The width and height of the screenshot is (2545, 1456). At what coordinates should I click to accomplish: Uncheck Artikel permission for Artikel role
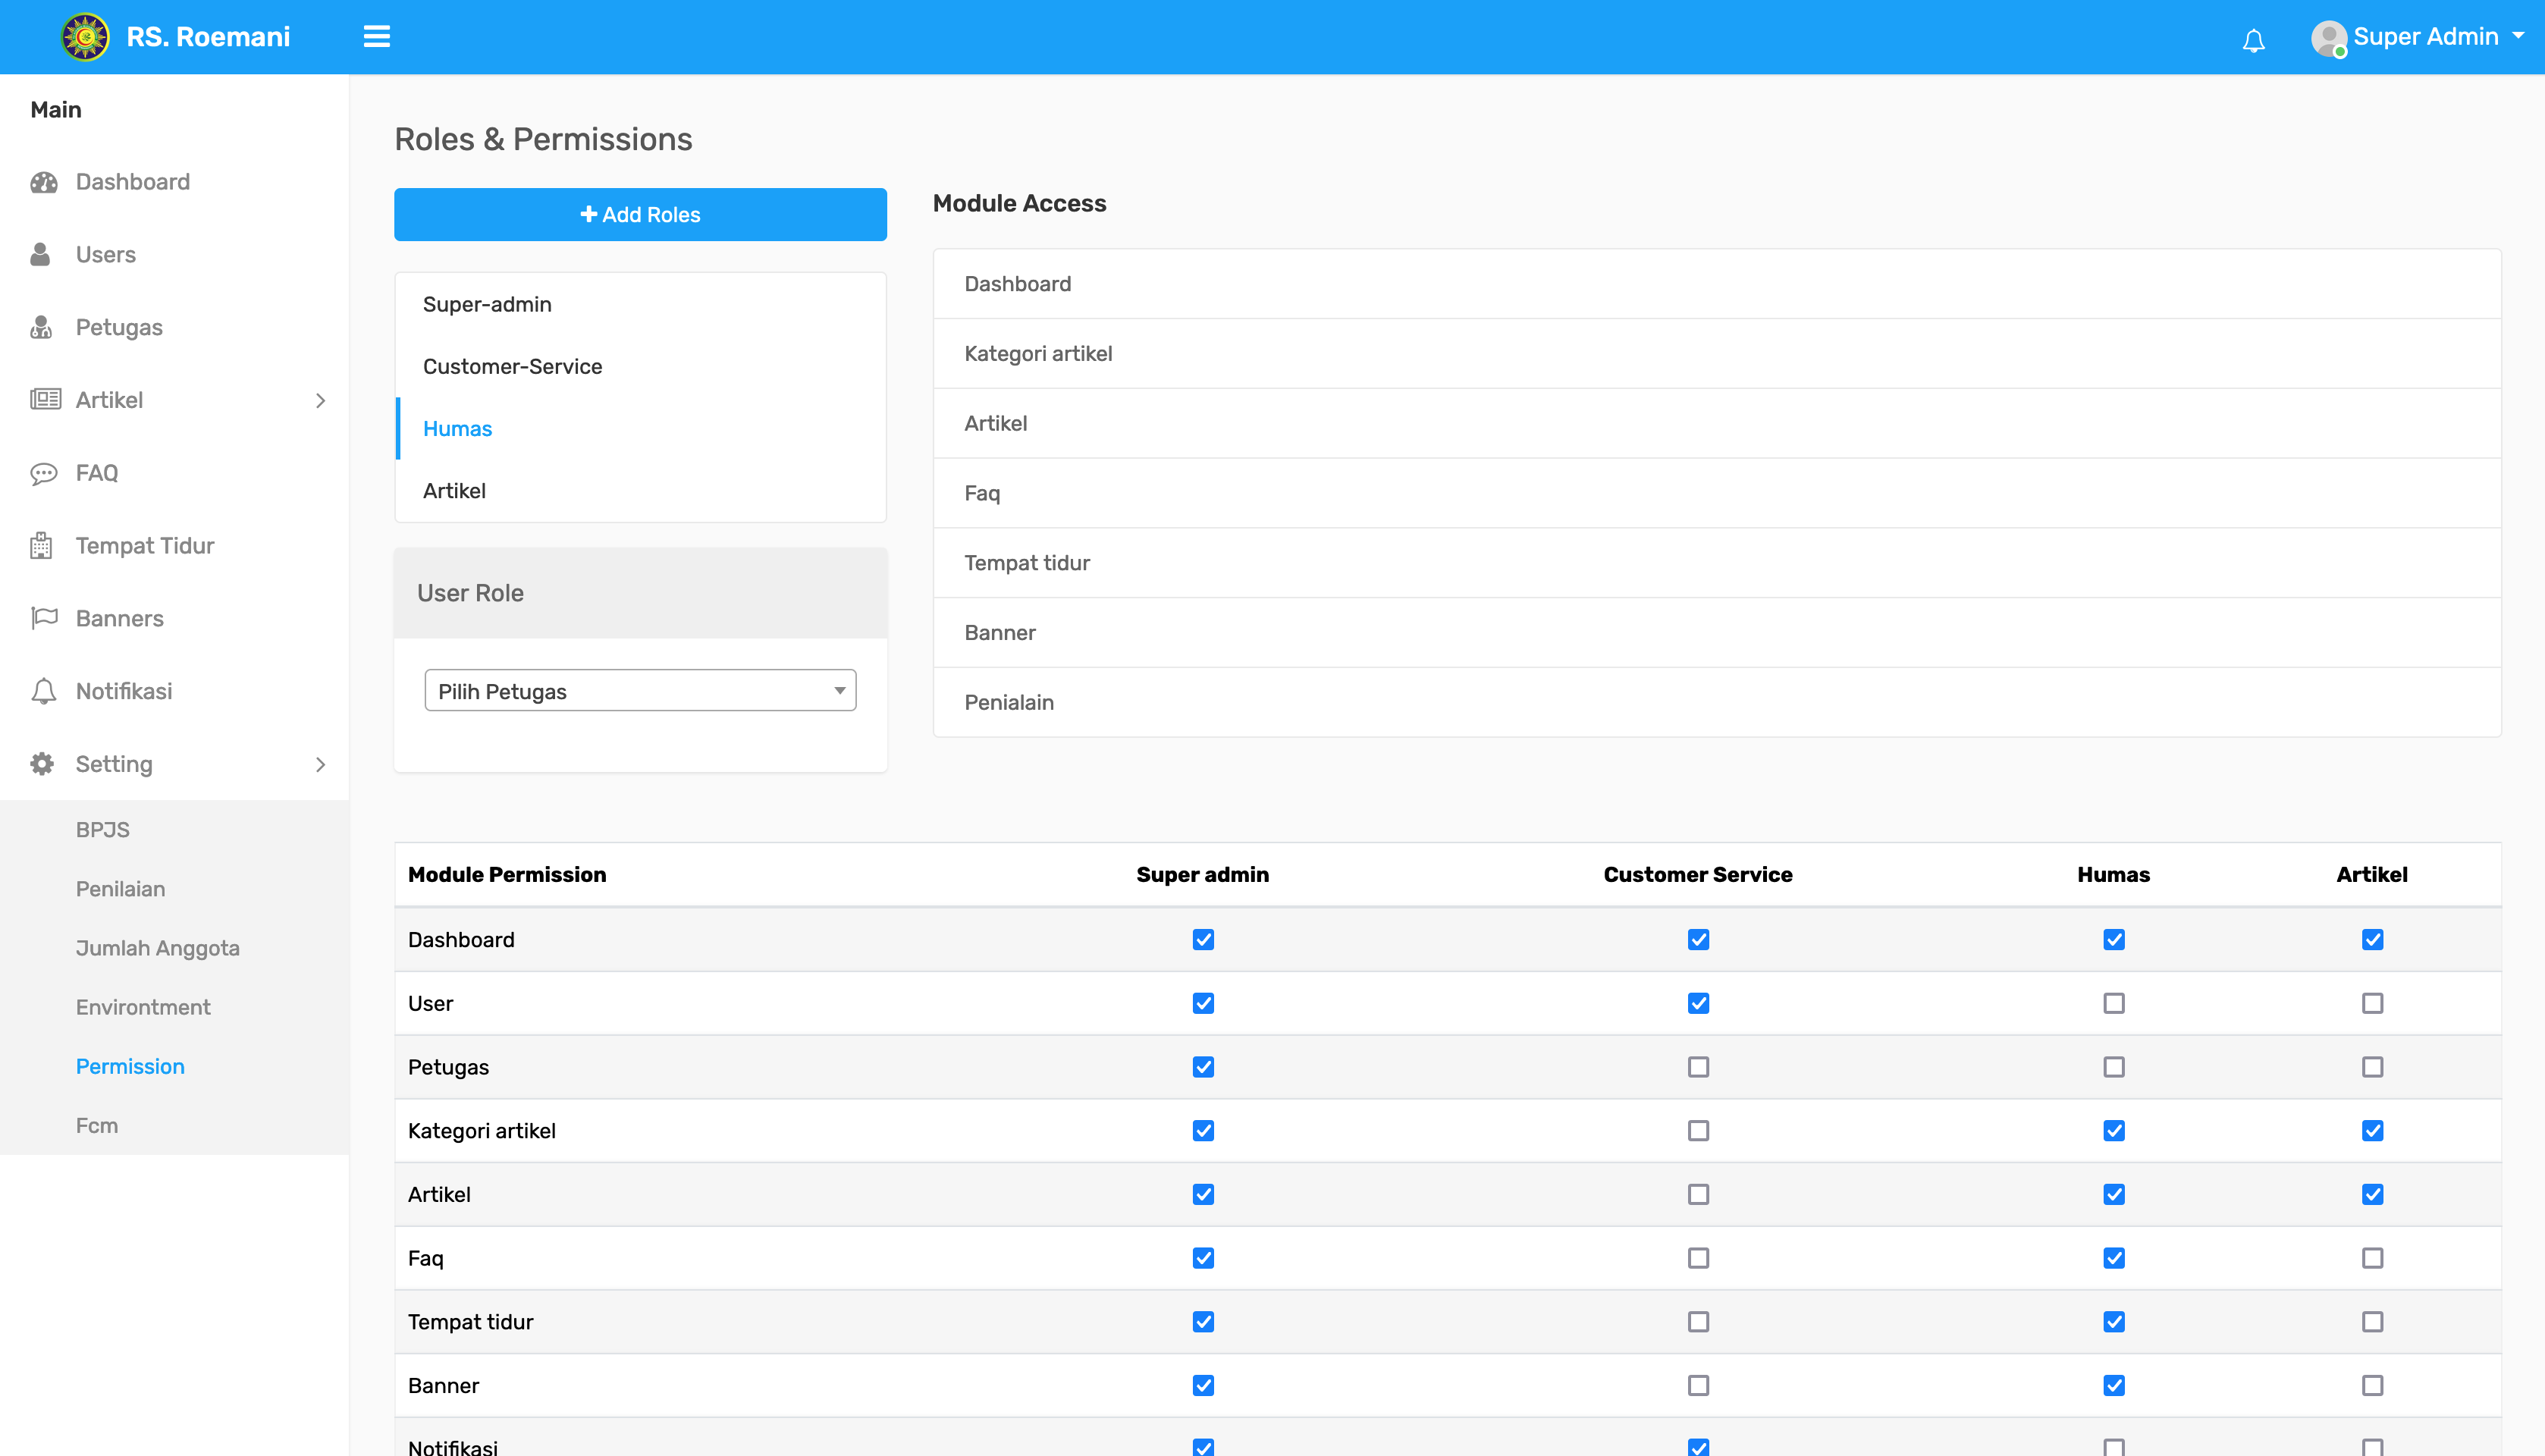click(x=2373, y=1194)
